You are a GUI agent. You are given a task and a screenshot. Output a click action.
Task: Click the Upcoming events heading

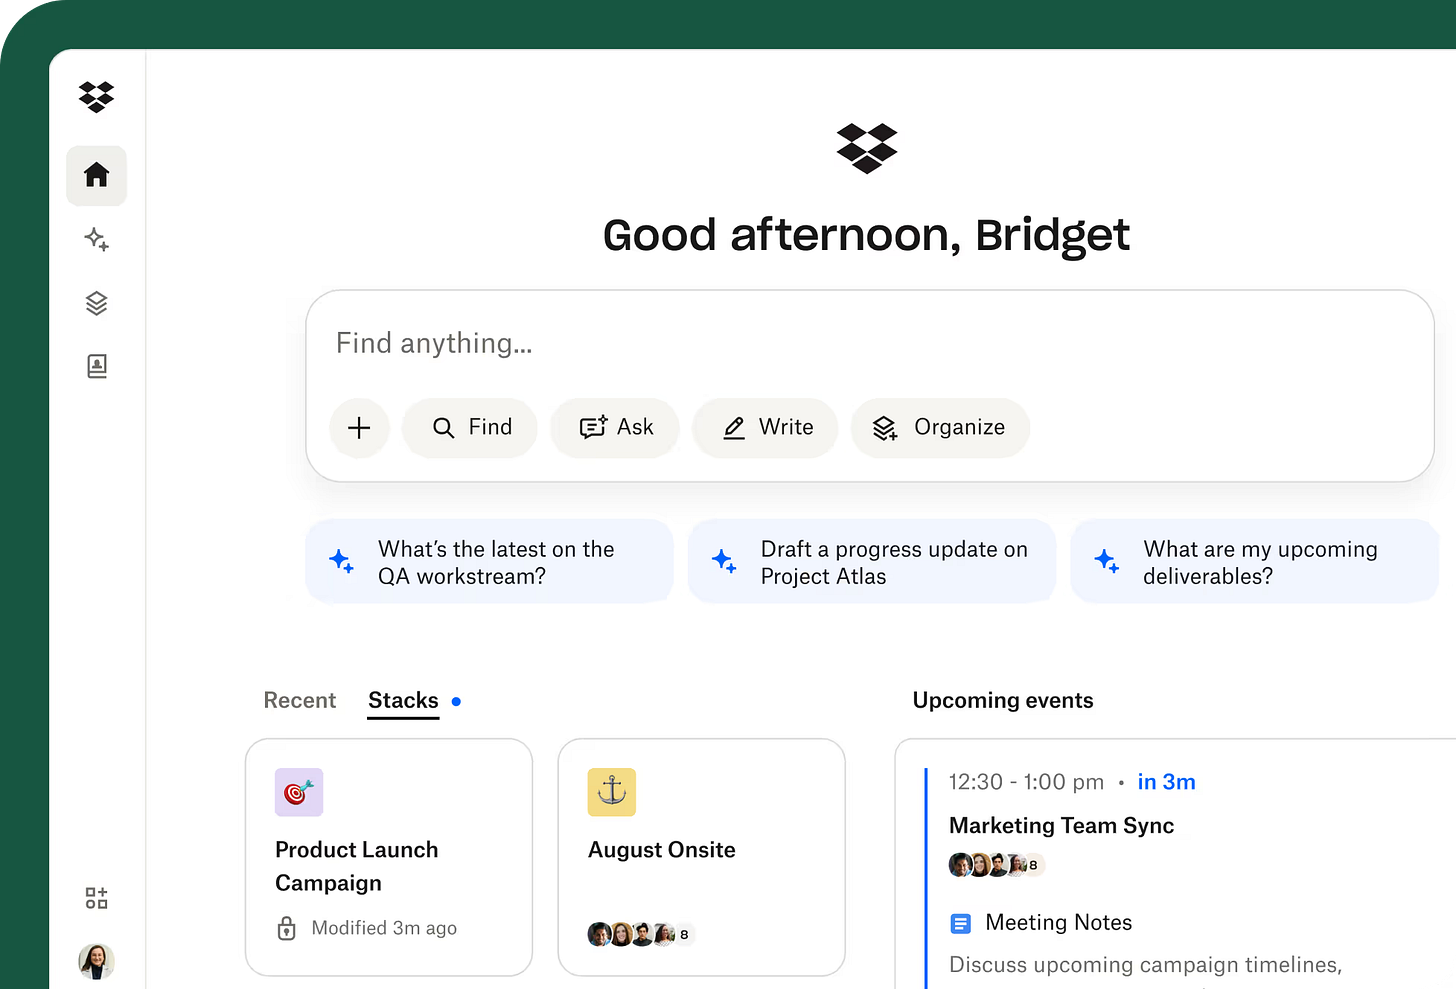1003,700
